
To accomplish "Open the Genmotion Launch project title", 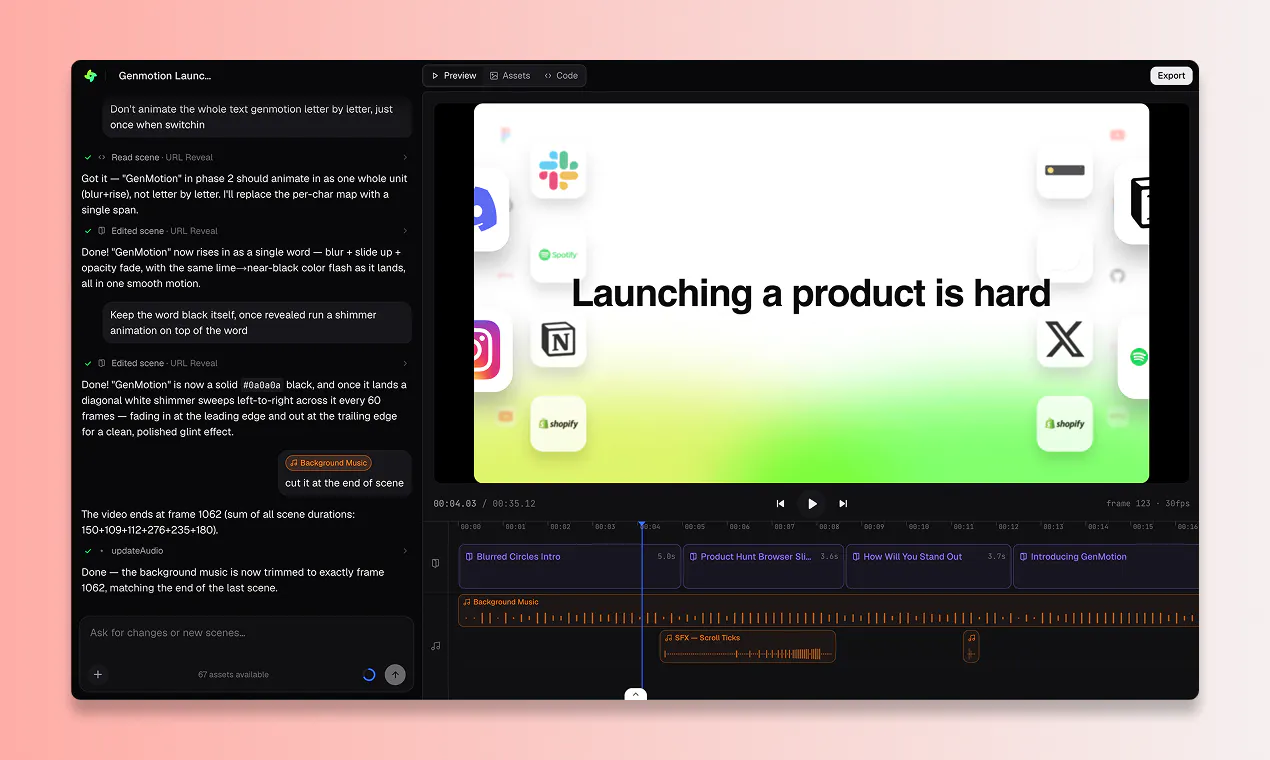I will 165,76.
